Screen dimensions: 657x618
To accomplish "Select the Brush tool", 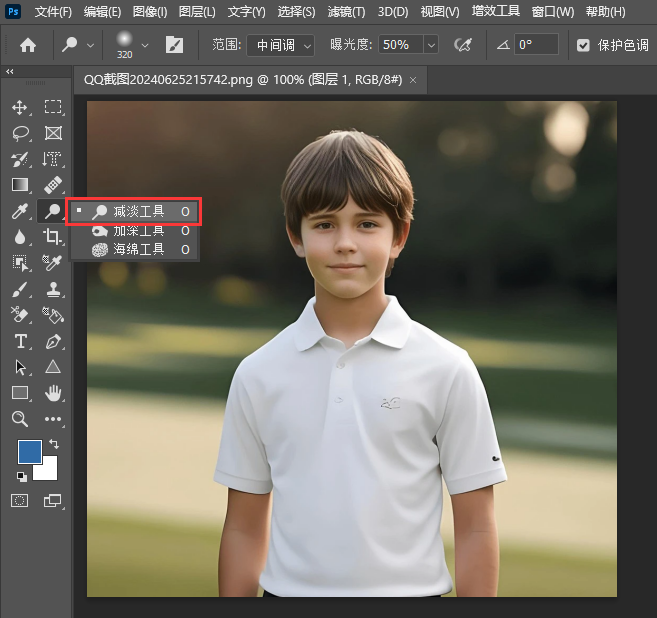I will coord(20,289).
